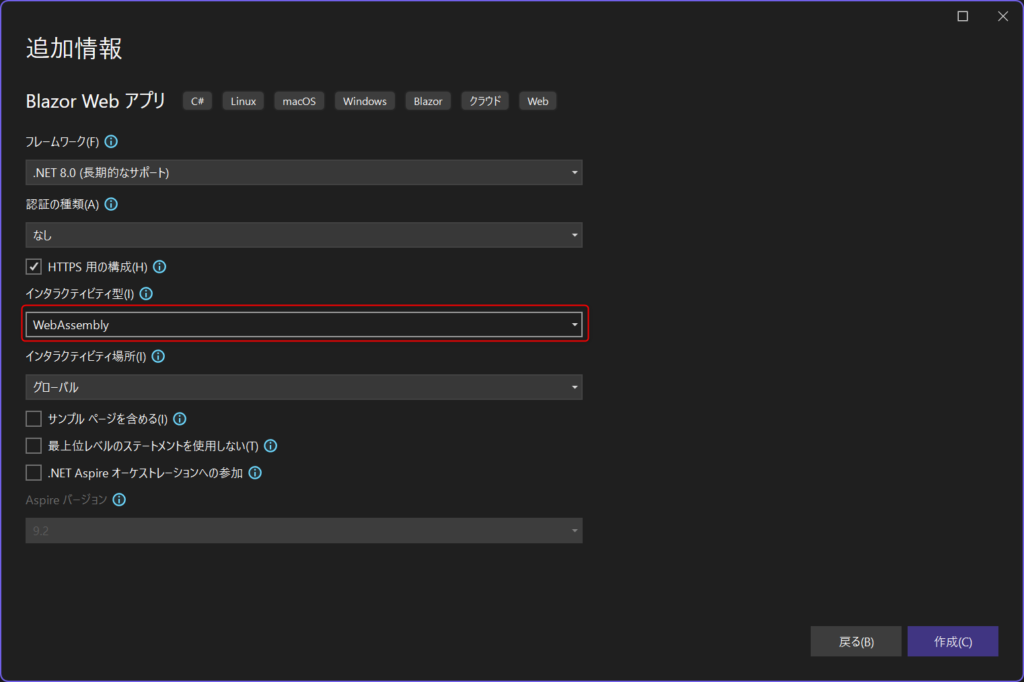1024x682 pixels.
Task: Click info icon beside Aspire バージョン label
Action: [119, 500]
